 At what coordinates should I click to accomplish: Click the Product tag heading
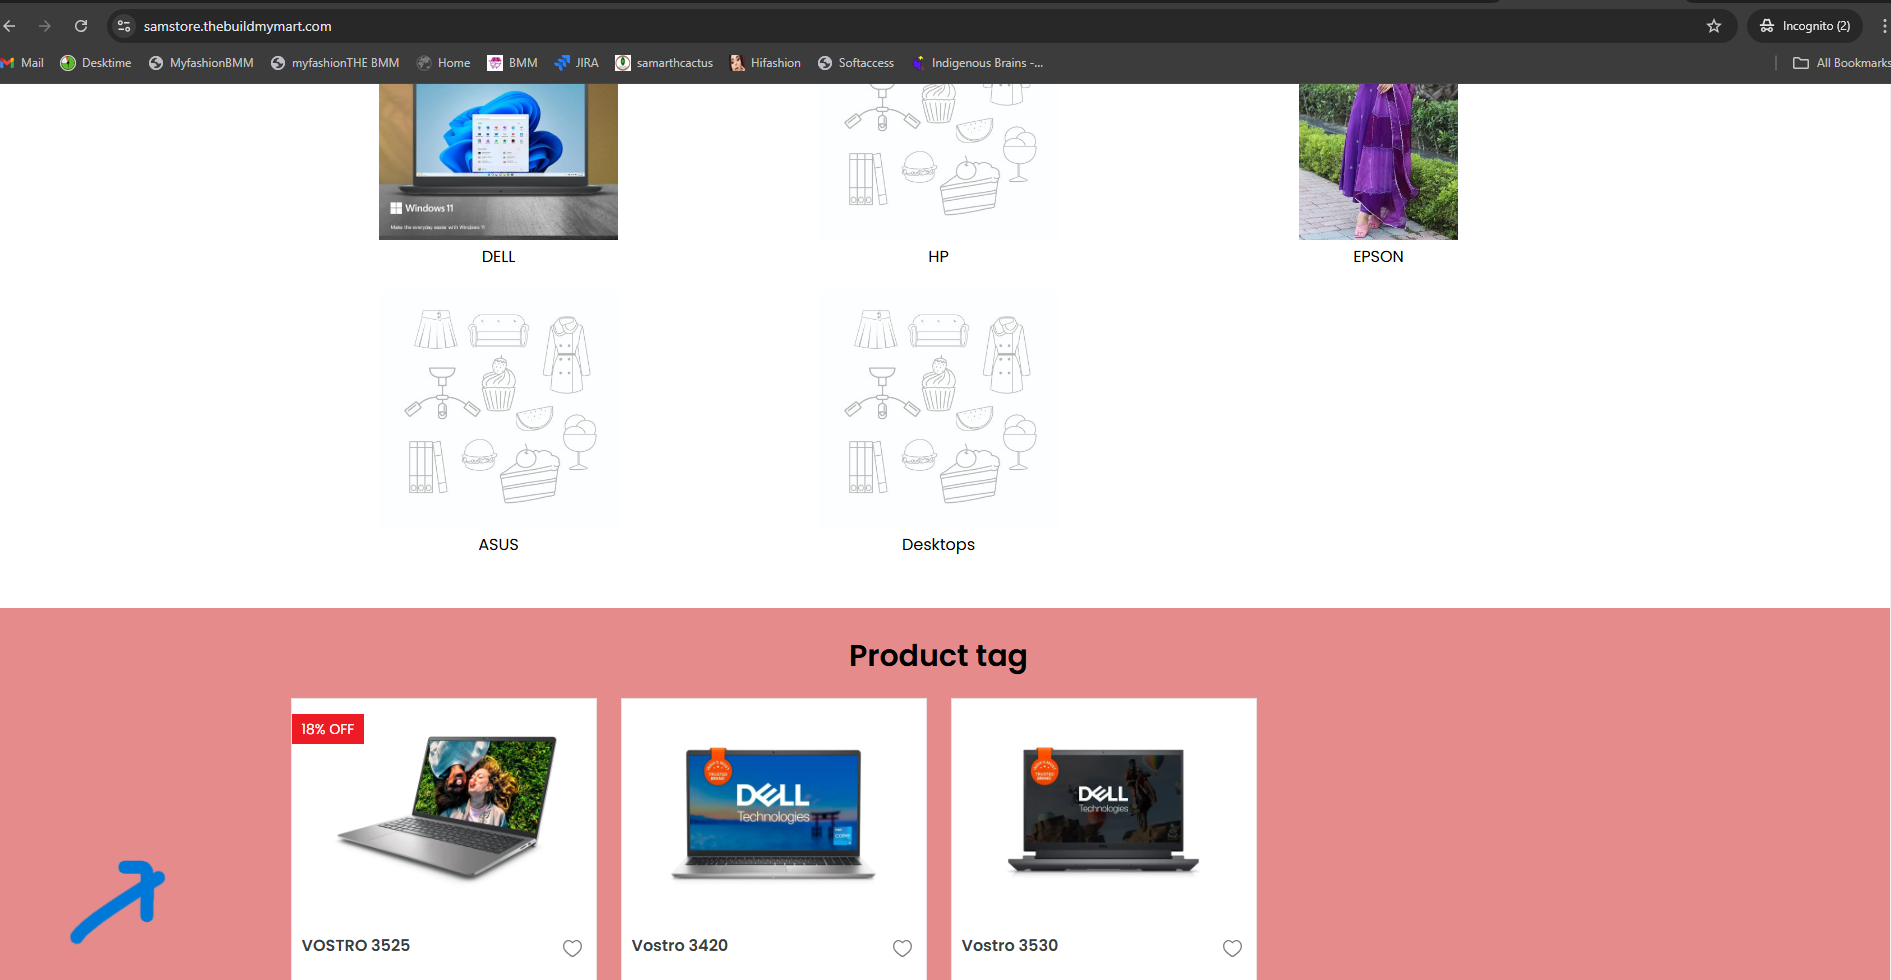tap(938, 656)
